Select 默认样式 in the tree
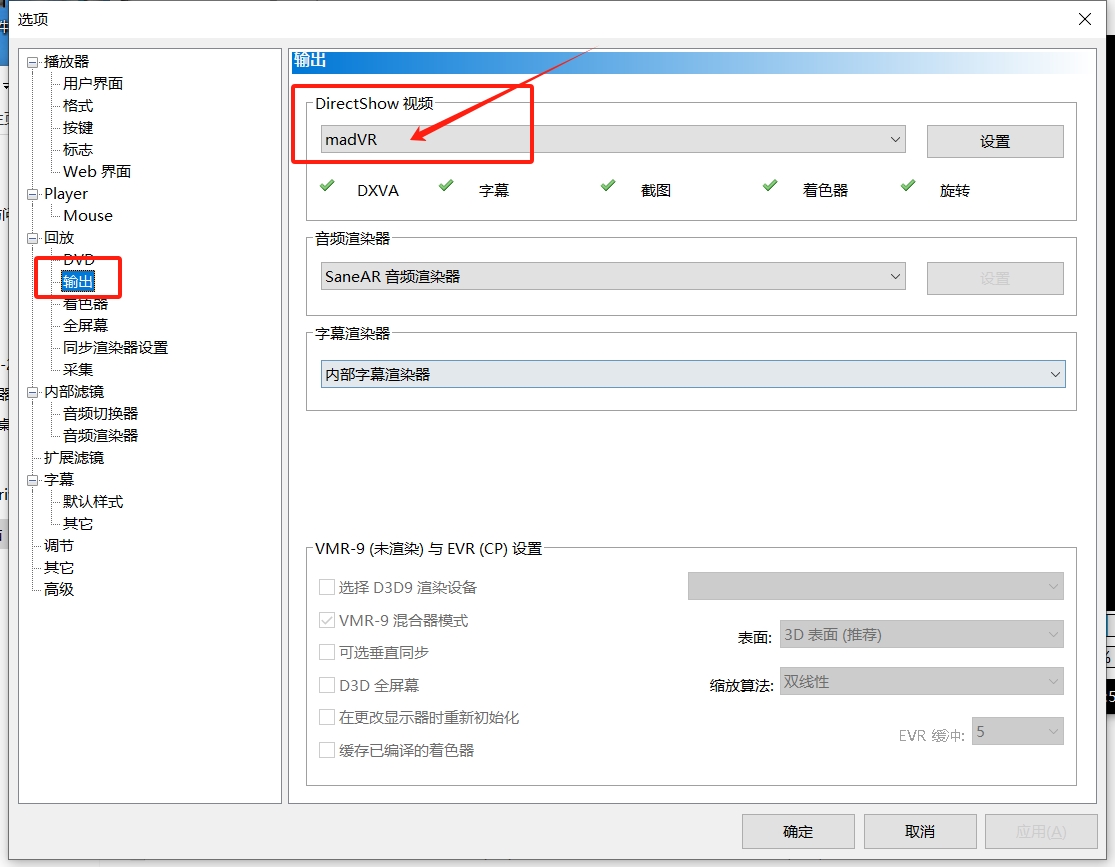 (x=92, y=502)
